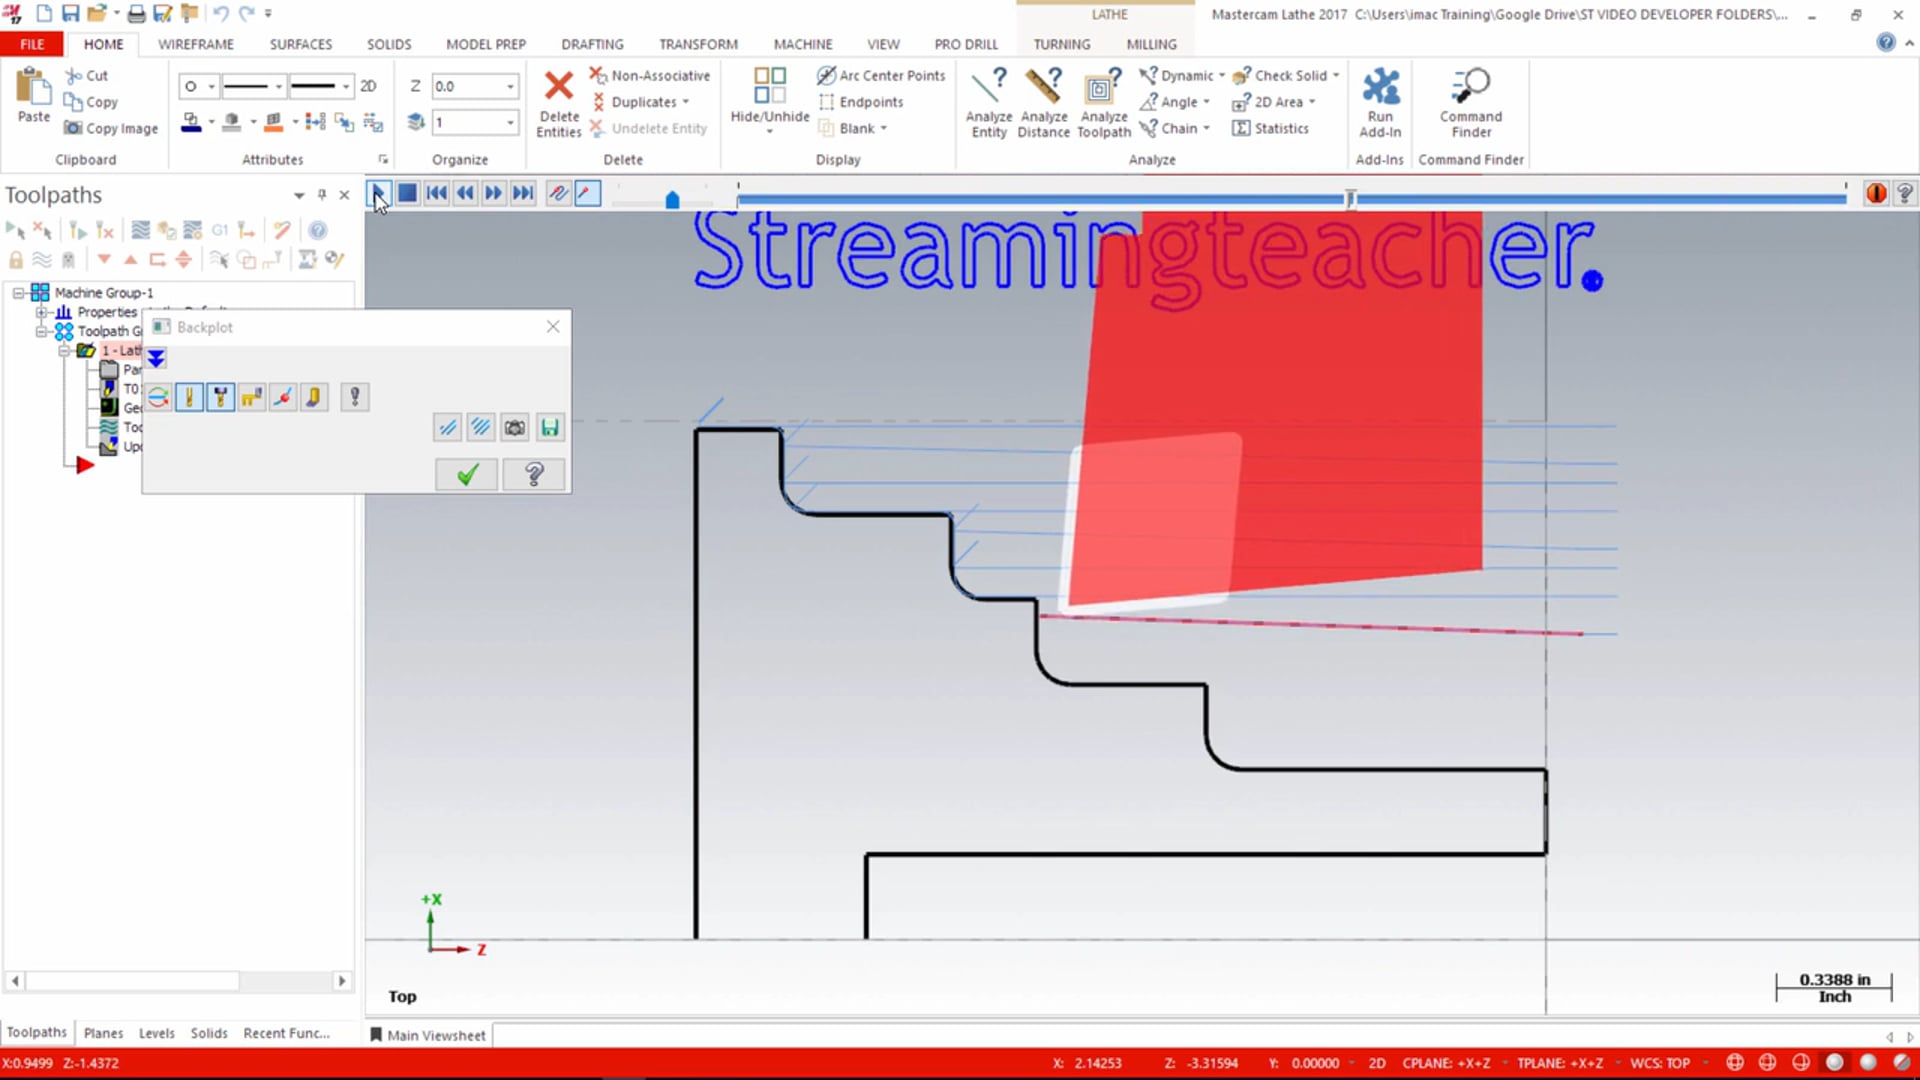Select the TURNING ribbon tab
The height and width of the screenshot is (1080, 1920).
point(1062,44)
